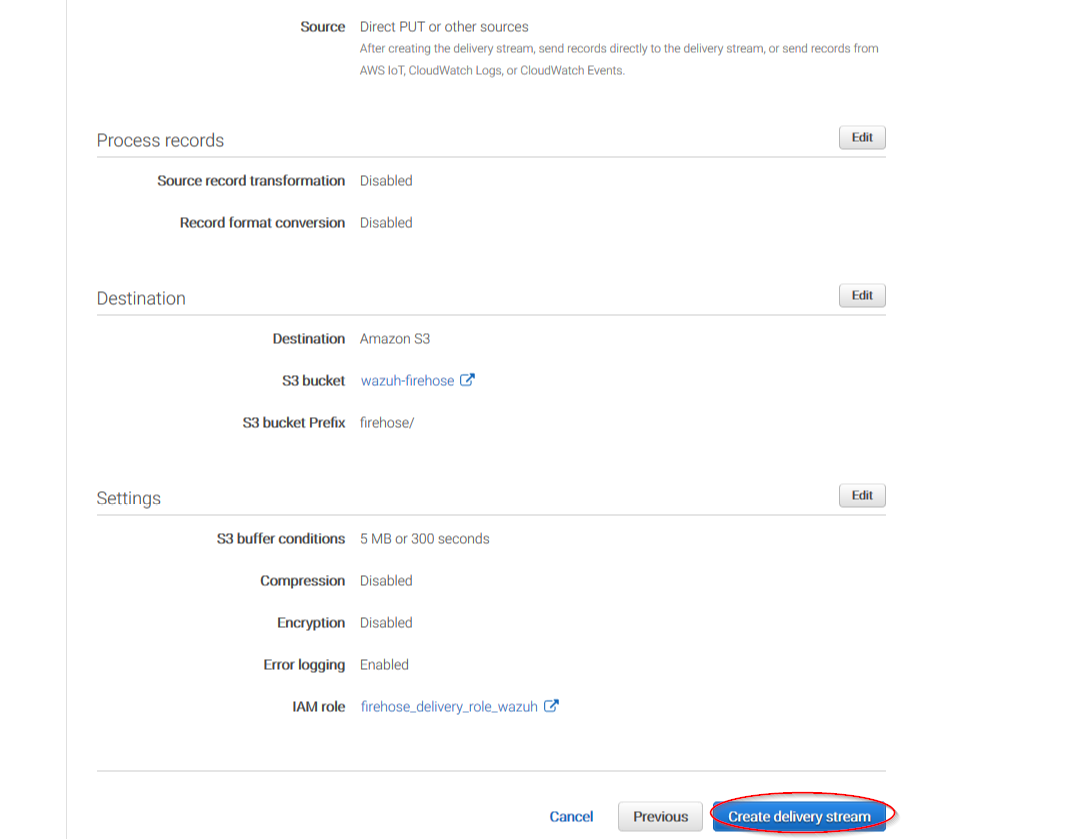Viewport: 1084px width, 839px height.
Task: Select the Error logging 'Enabled' value
Action: [x=384, y=665]
